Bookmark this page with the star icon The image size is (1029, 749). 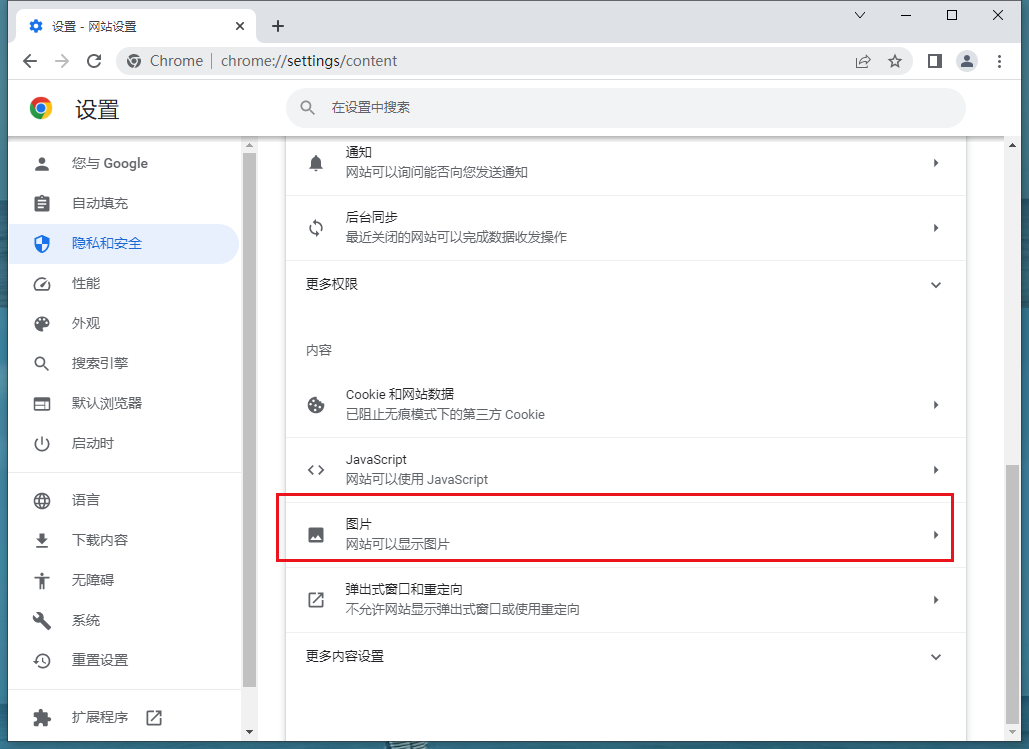895,61
